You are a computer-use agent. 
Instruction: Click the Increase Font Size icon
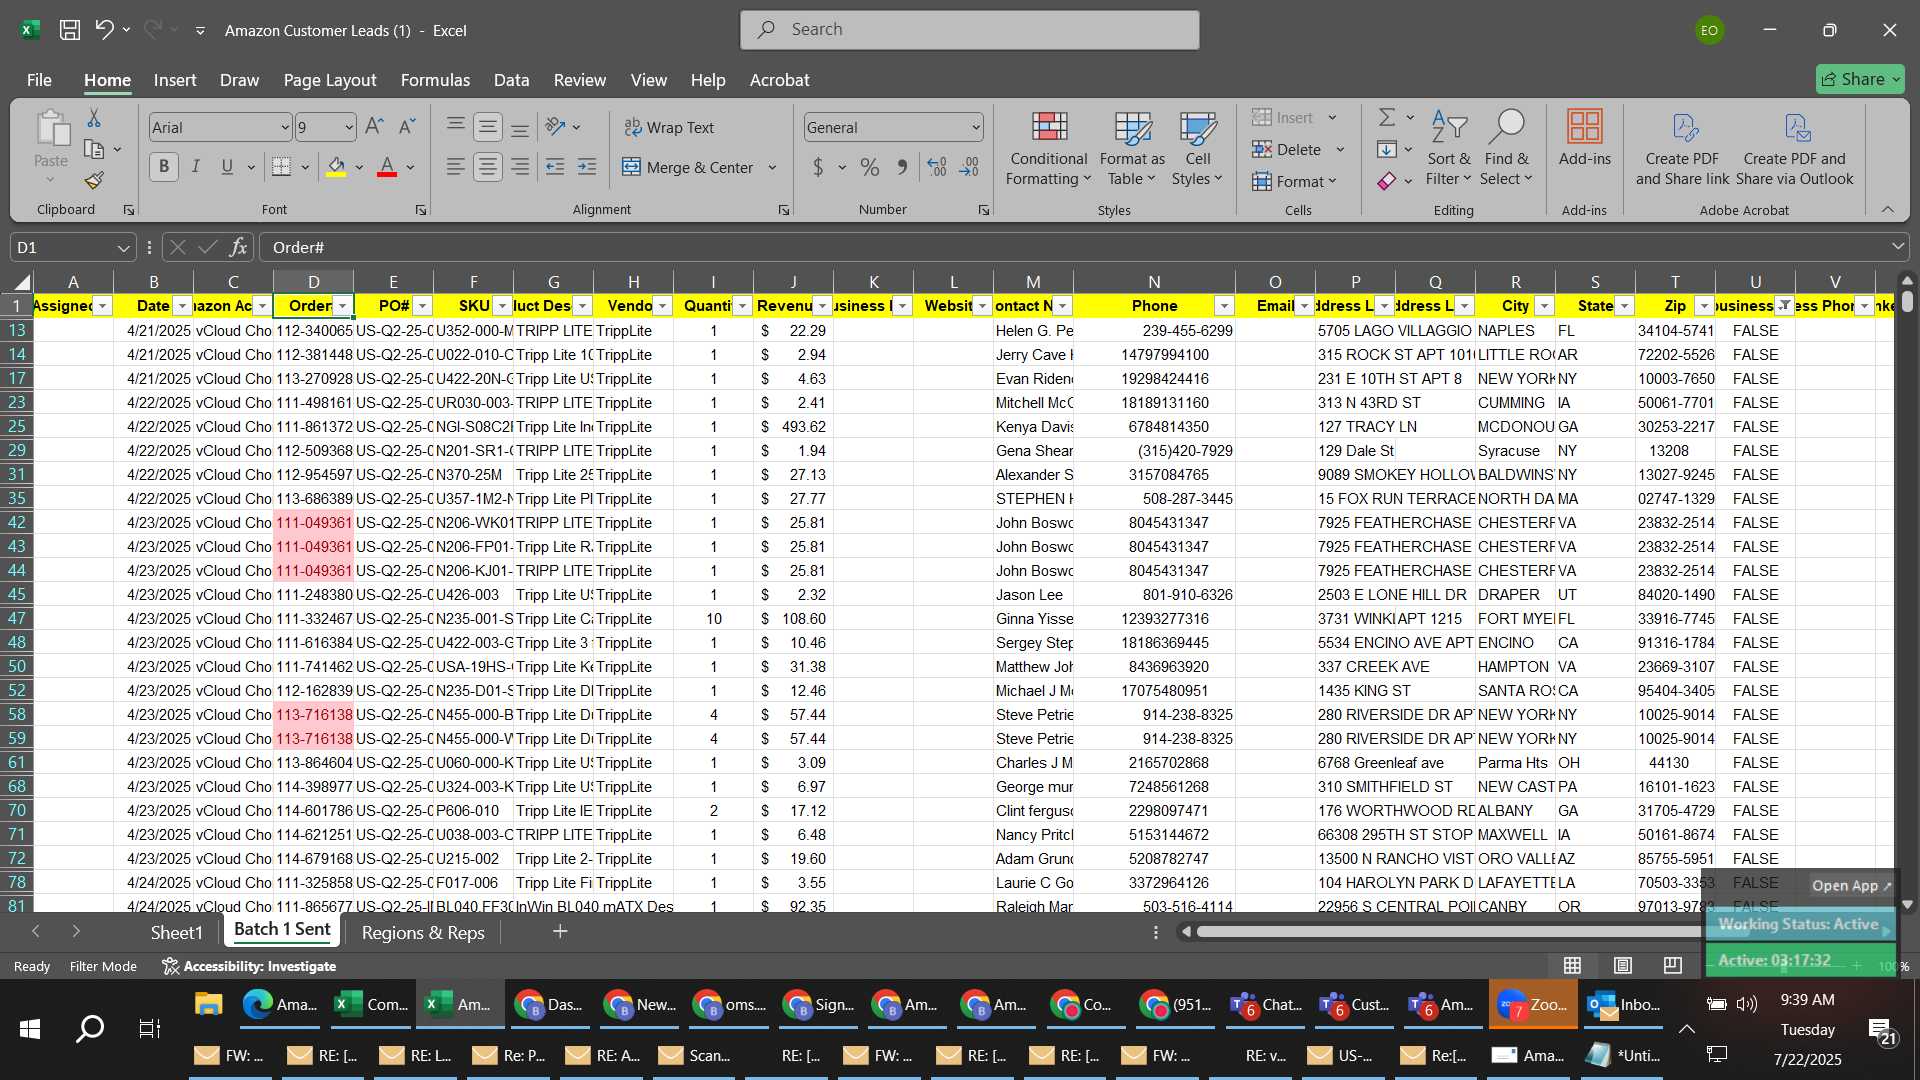(374, 127)
